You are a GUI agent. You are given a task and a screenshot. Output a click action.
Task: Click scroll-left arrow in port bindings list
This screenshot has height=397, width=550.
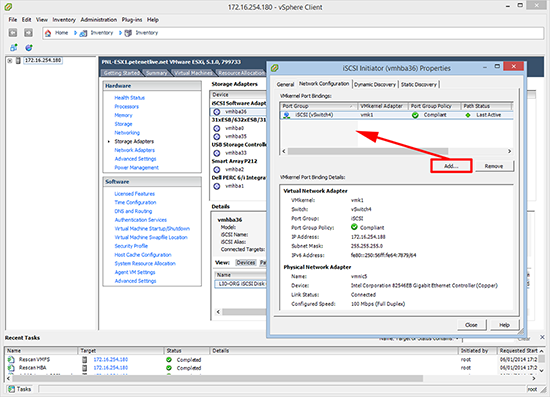(284, 151)
